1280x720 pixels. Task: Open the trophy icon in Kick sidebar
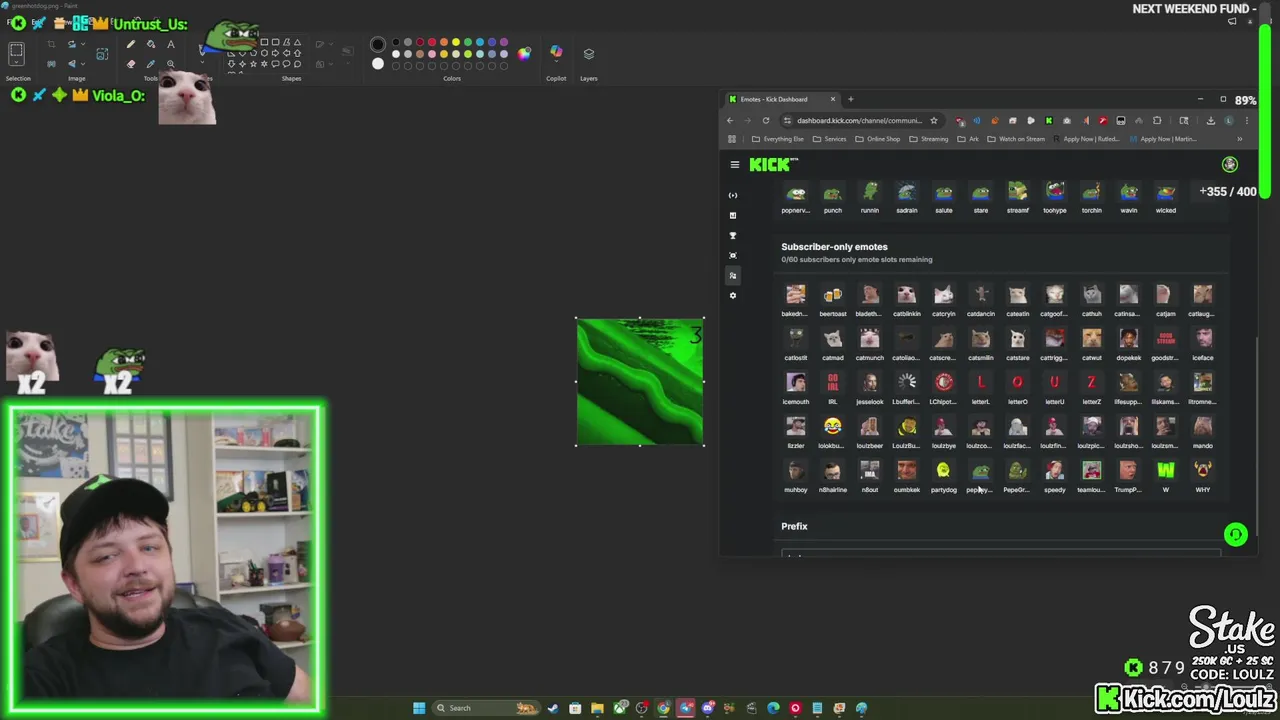[733, 235]
